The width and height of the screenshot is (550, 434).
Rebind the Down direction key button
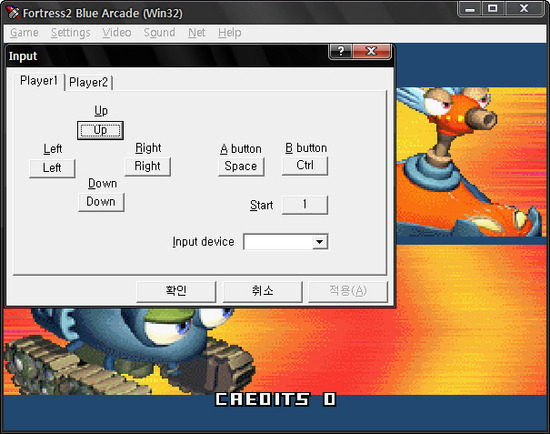101,202
